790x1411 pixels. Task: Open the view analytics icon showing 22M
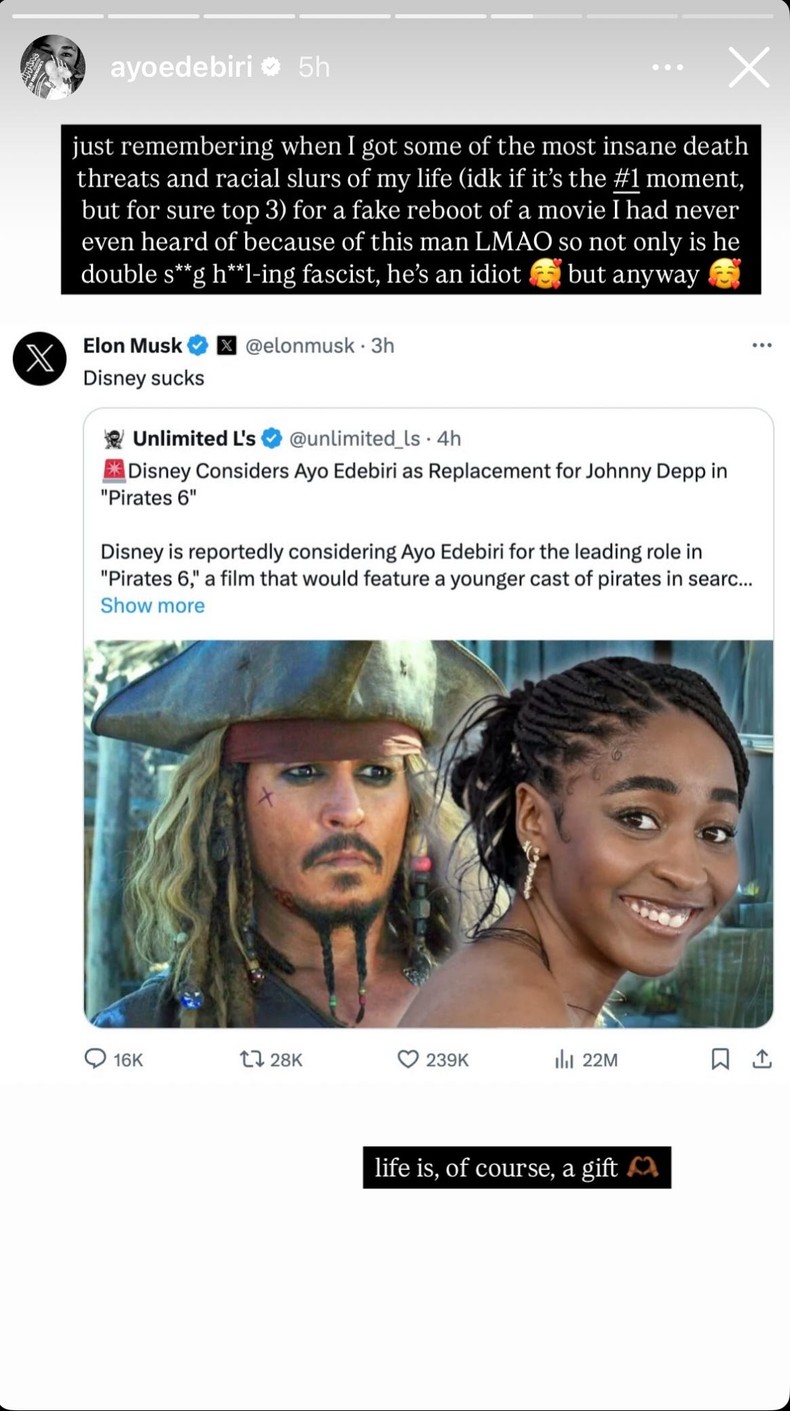tap(564, 1059)
